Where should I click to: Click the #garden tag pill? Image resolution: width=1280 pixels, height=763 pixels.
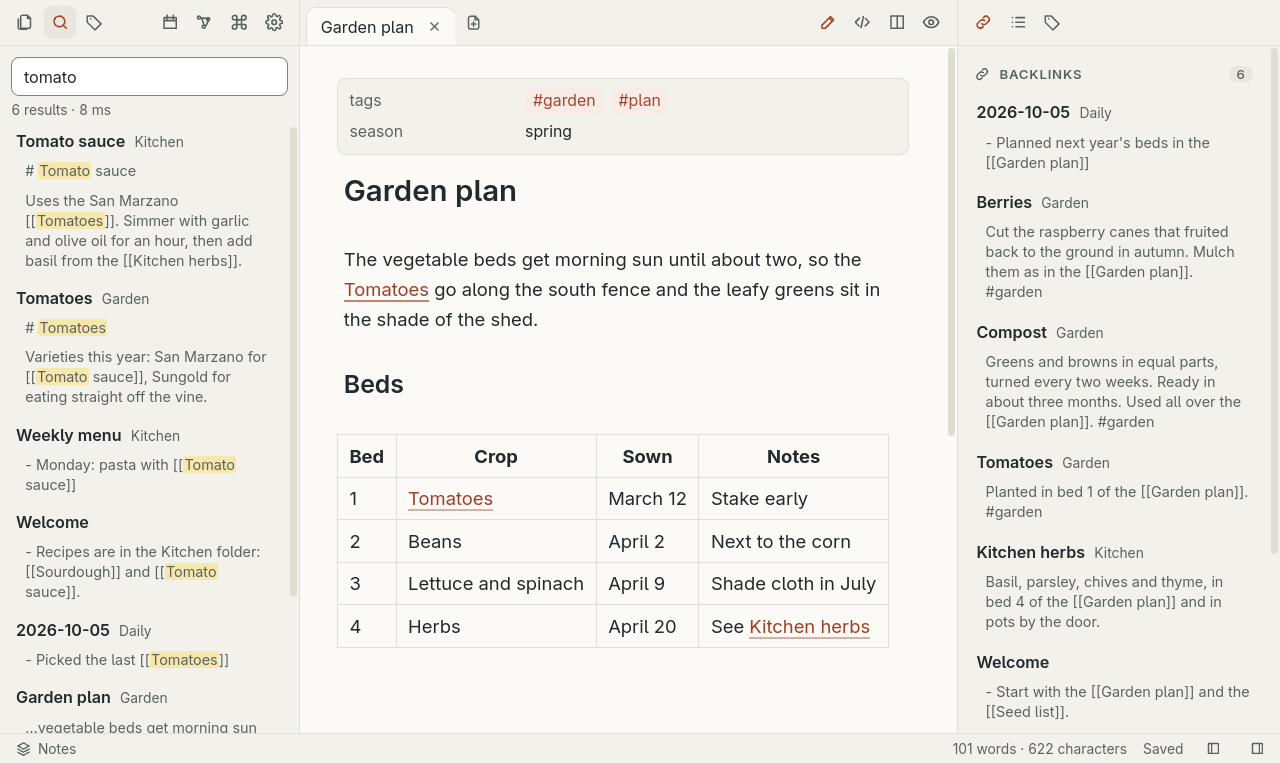pos(564,100)
